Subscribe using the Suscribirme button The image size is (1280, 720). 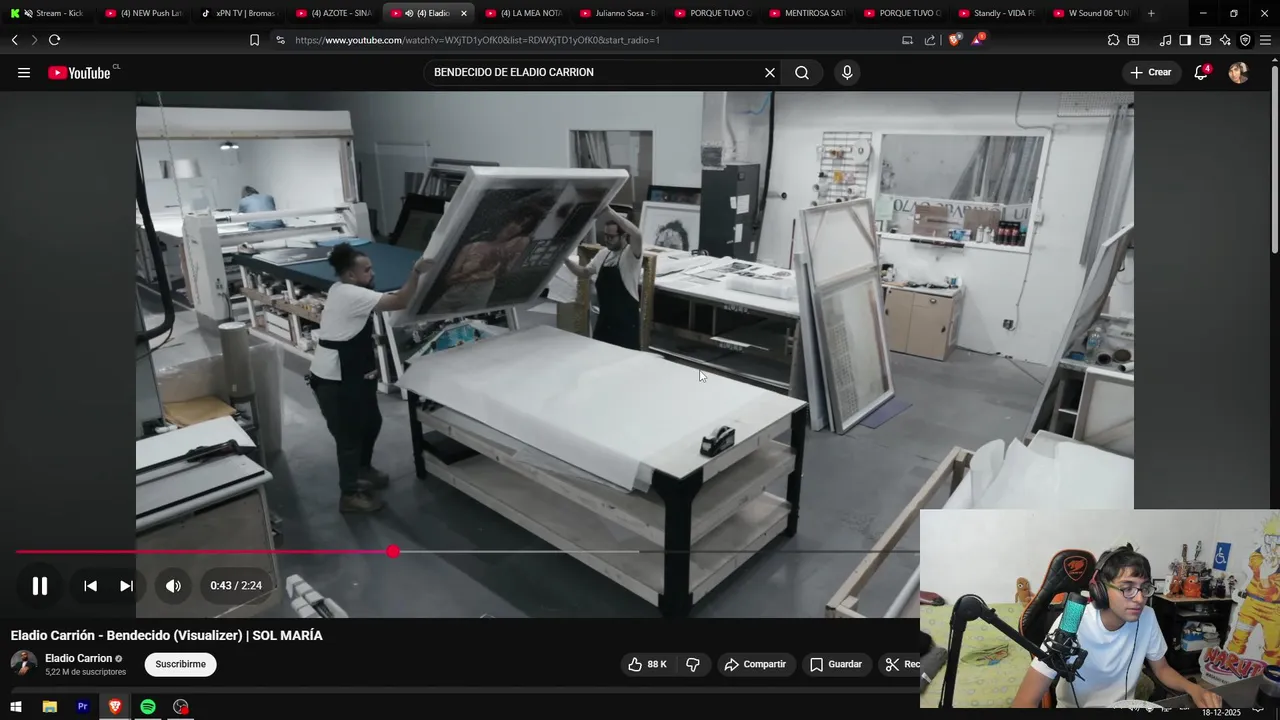tap(180, 664)
